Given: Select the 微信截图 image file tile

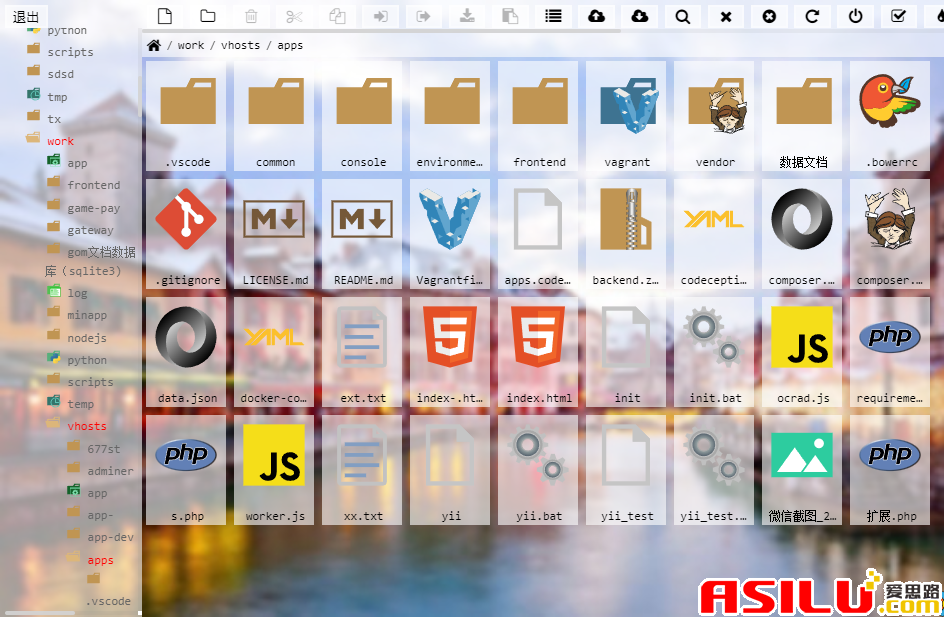Looking at the screenshot, I should [x=803, y=470].
